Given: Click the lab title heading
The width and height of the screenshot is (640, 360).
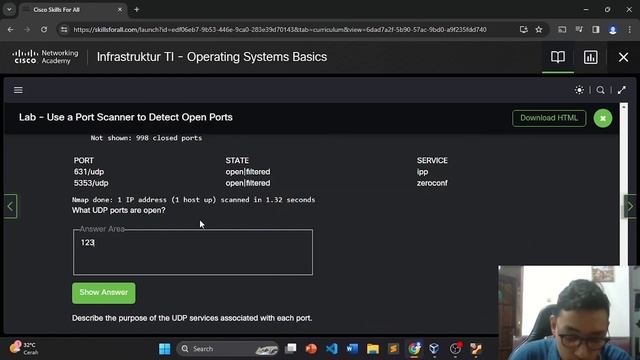Looking at the screenshot, I should [x=126, y=118].
